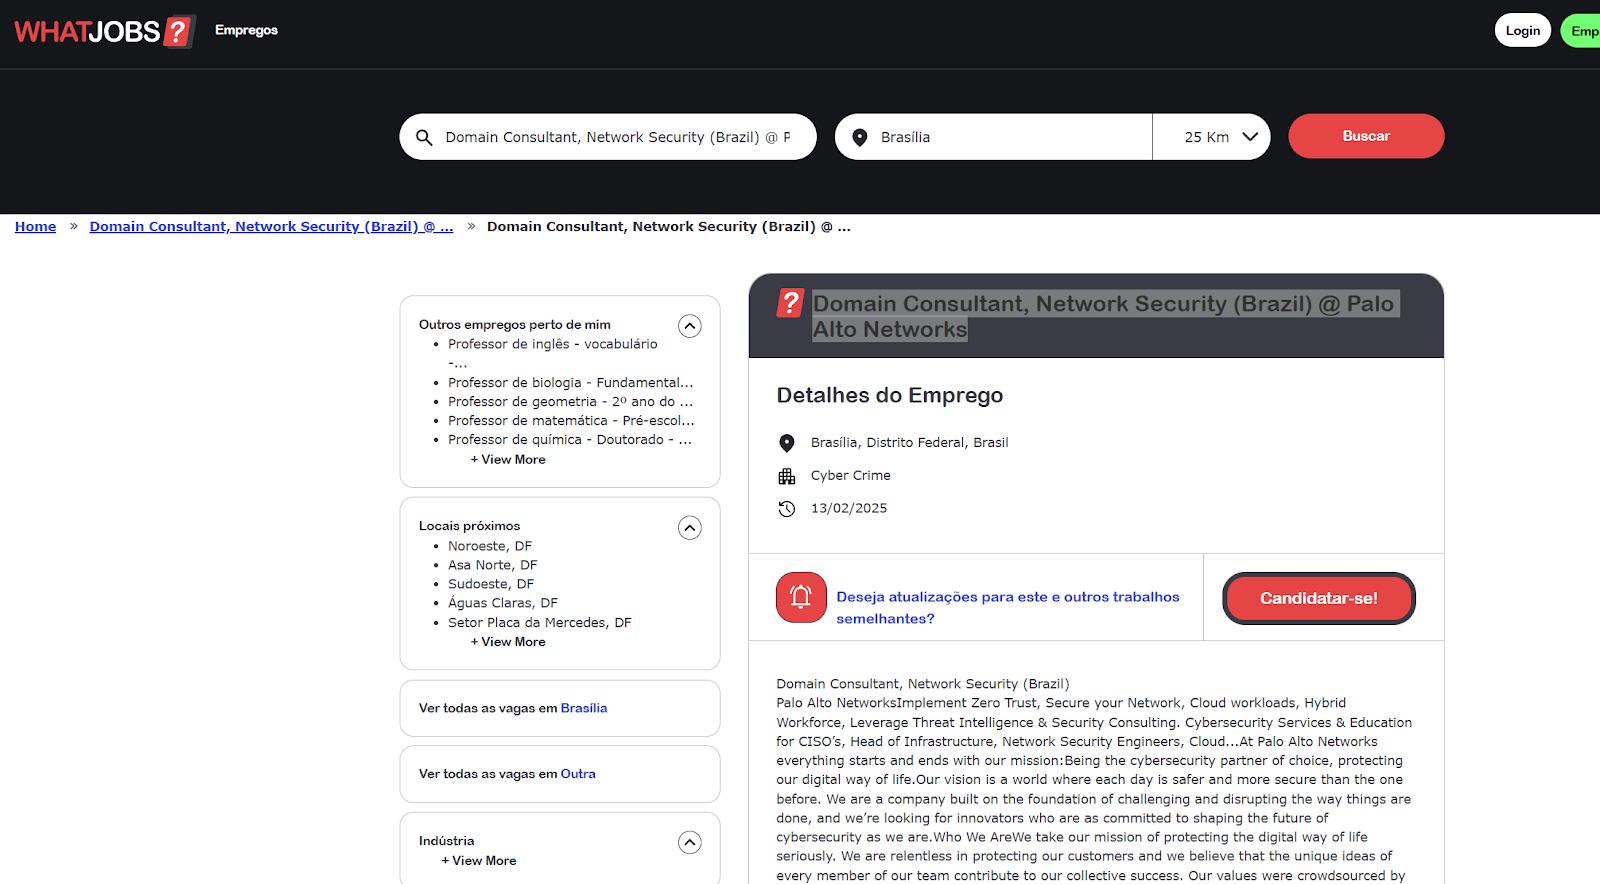Image resolution: width=1600 pixels, height=884 pixels.
Task: Select the Sudoeste, DF location
Action: (491, 584)
